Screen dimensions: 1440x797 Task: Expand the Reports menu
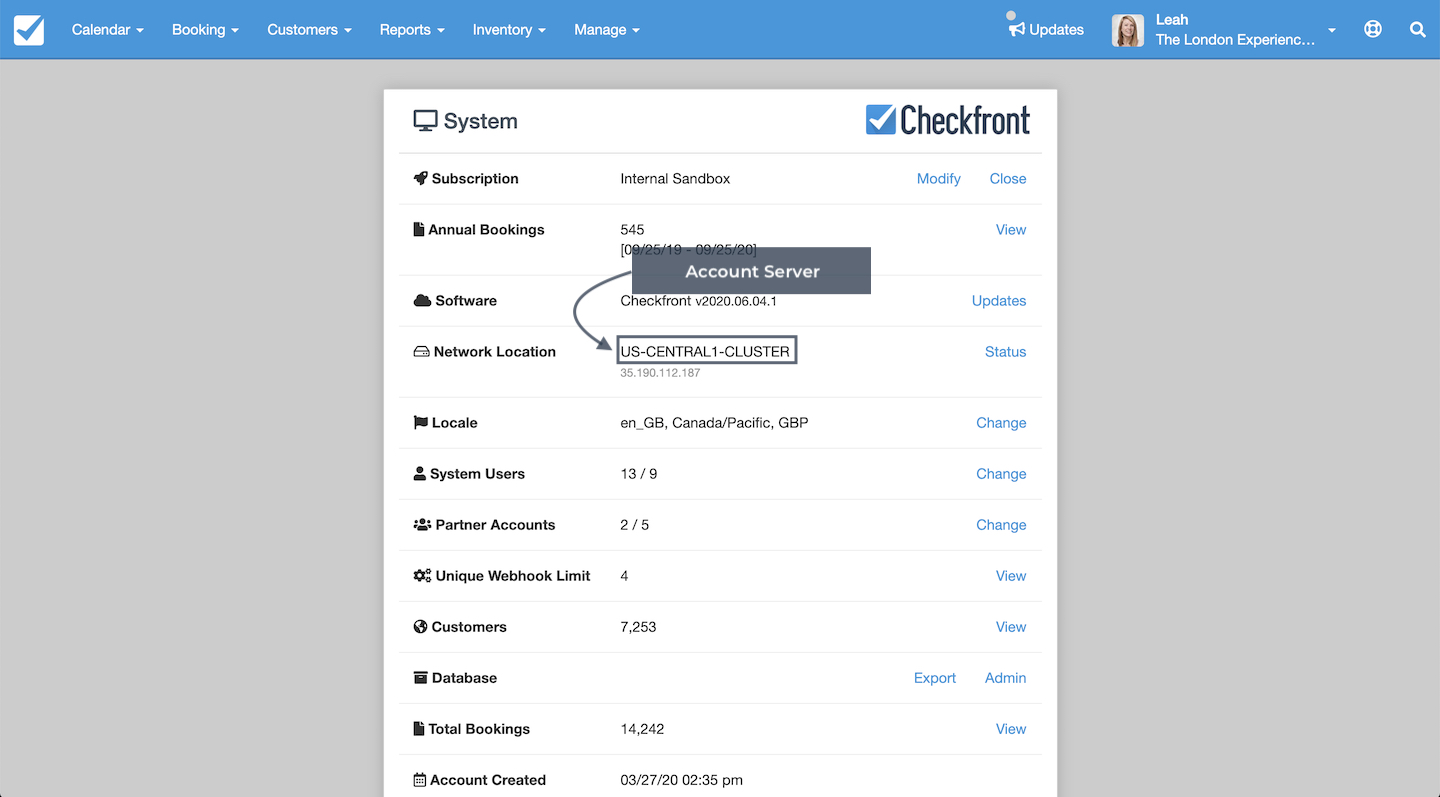(x=412, y=30)
